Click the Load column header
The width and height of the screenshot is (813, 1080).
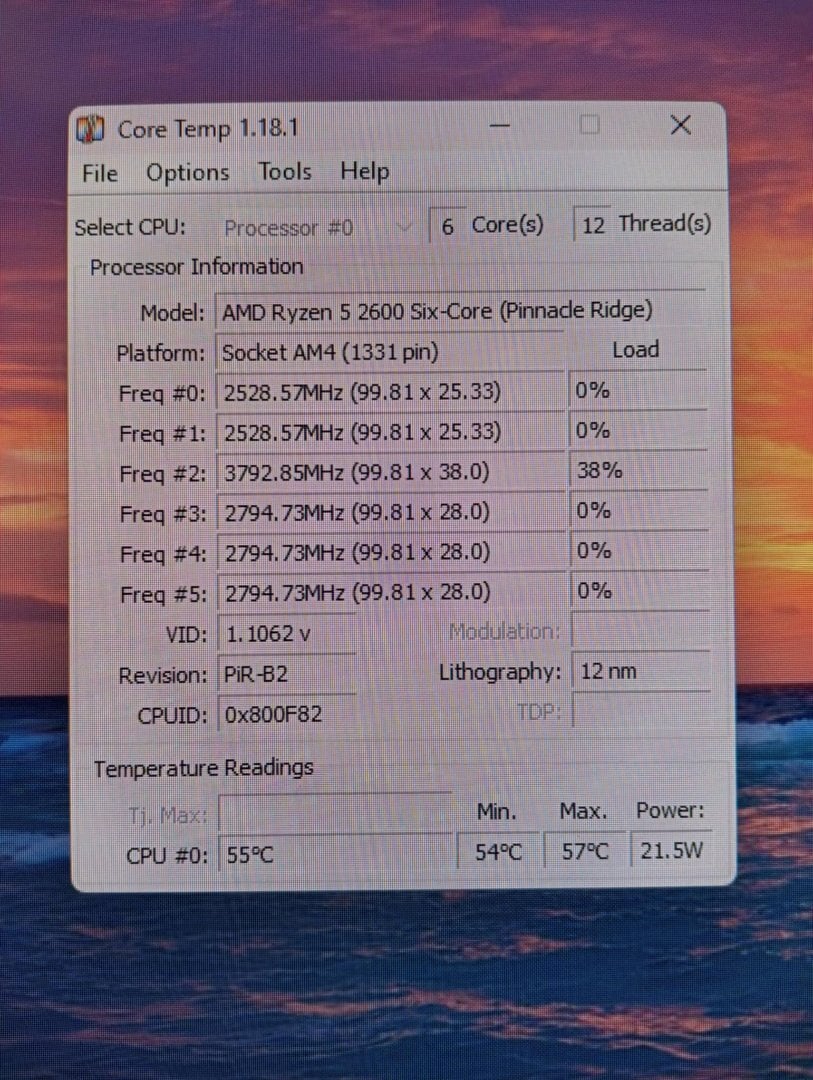[x=635, y=350]
